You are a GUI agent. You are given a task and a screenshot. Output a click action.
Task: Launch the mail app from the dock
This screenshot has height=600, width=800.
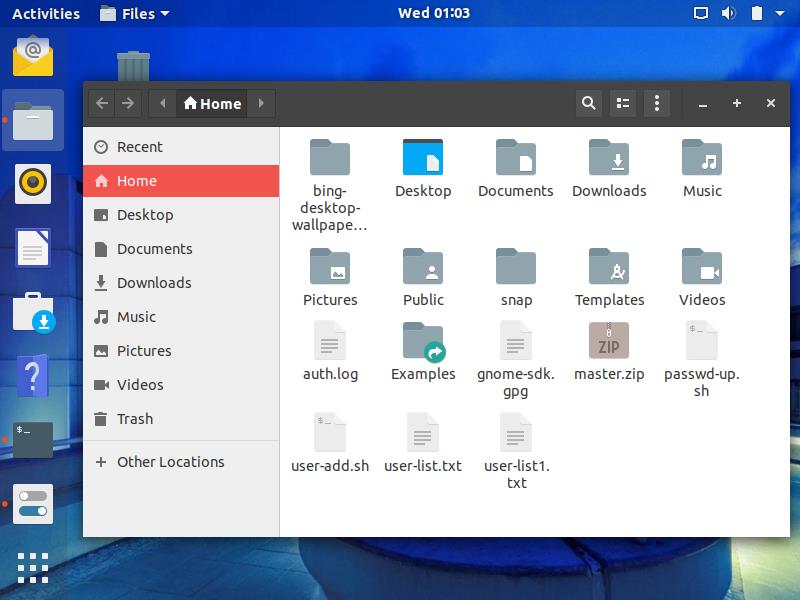click(33, 56)
